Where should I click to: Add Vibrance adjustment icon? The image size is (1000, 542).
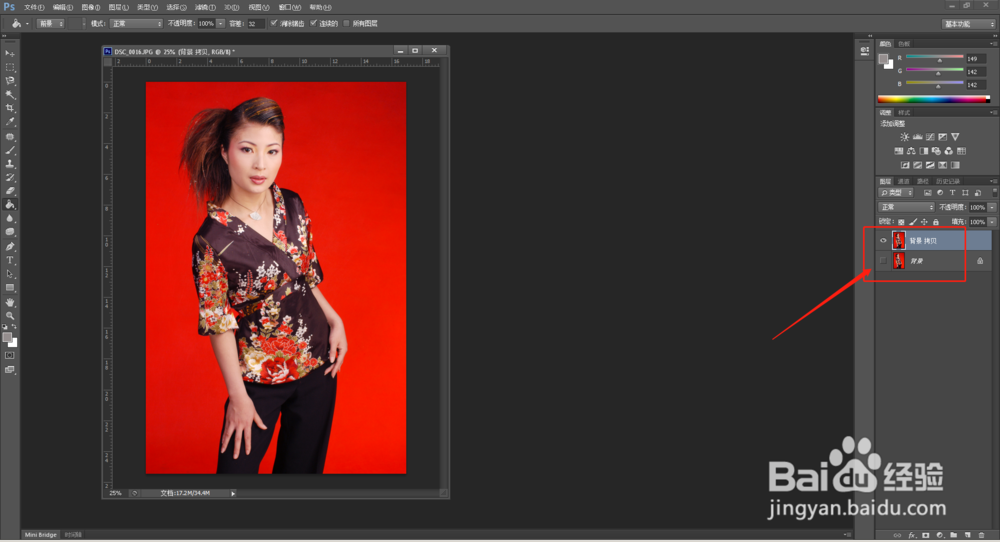pyautogui.click(x=955, y=137)
